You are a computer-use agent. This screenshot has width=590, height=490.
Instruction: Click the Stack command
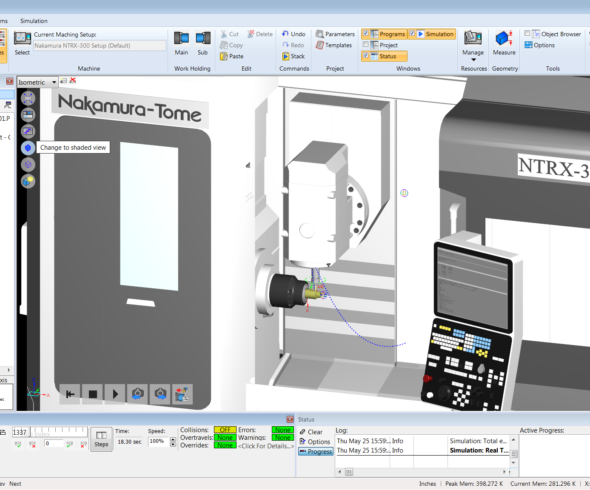(x=293, y=56)
